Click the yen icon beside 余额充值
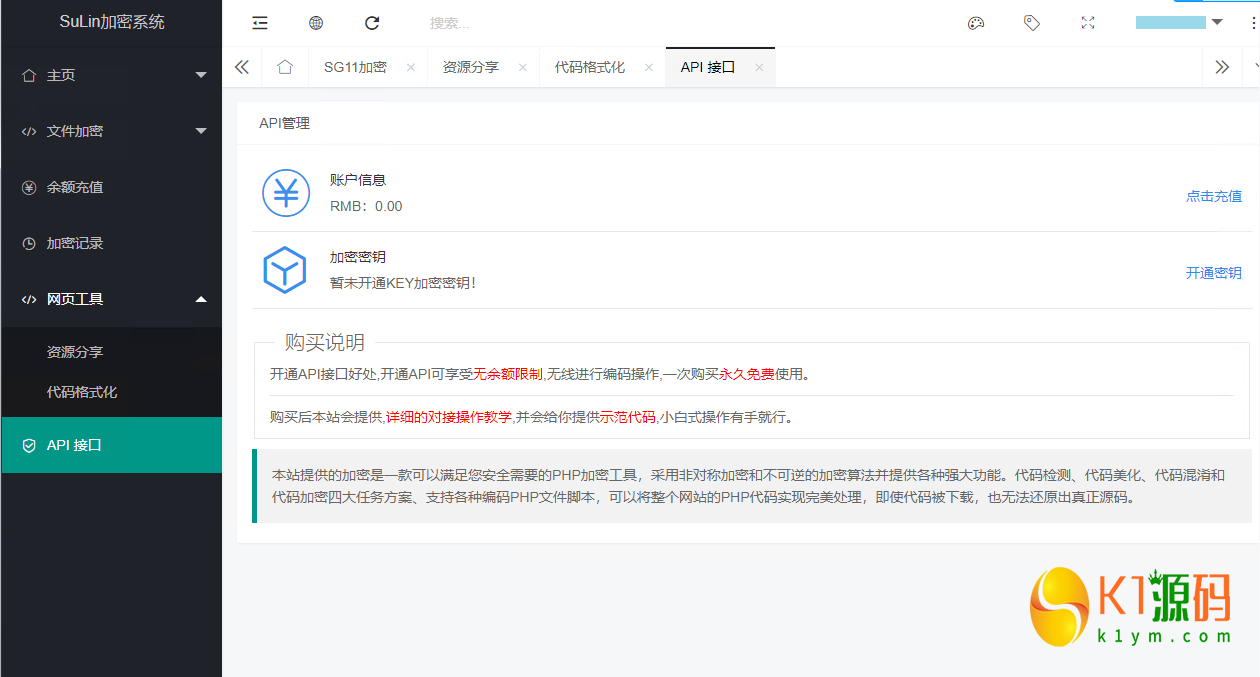 28,187
